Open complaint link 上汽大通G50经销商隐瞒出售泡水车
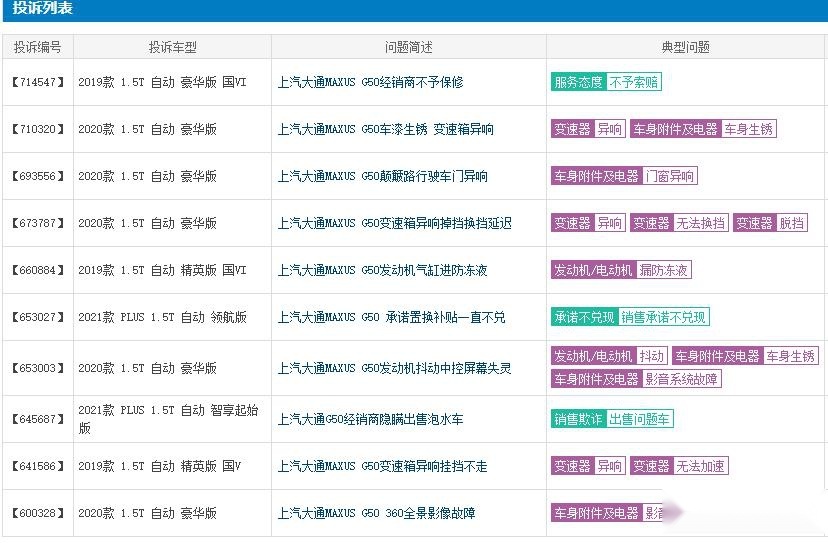The image size is (828, 543). (371, 419)
